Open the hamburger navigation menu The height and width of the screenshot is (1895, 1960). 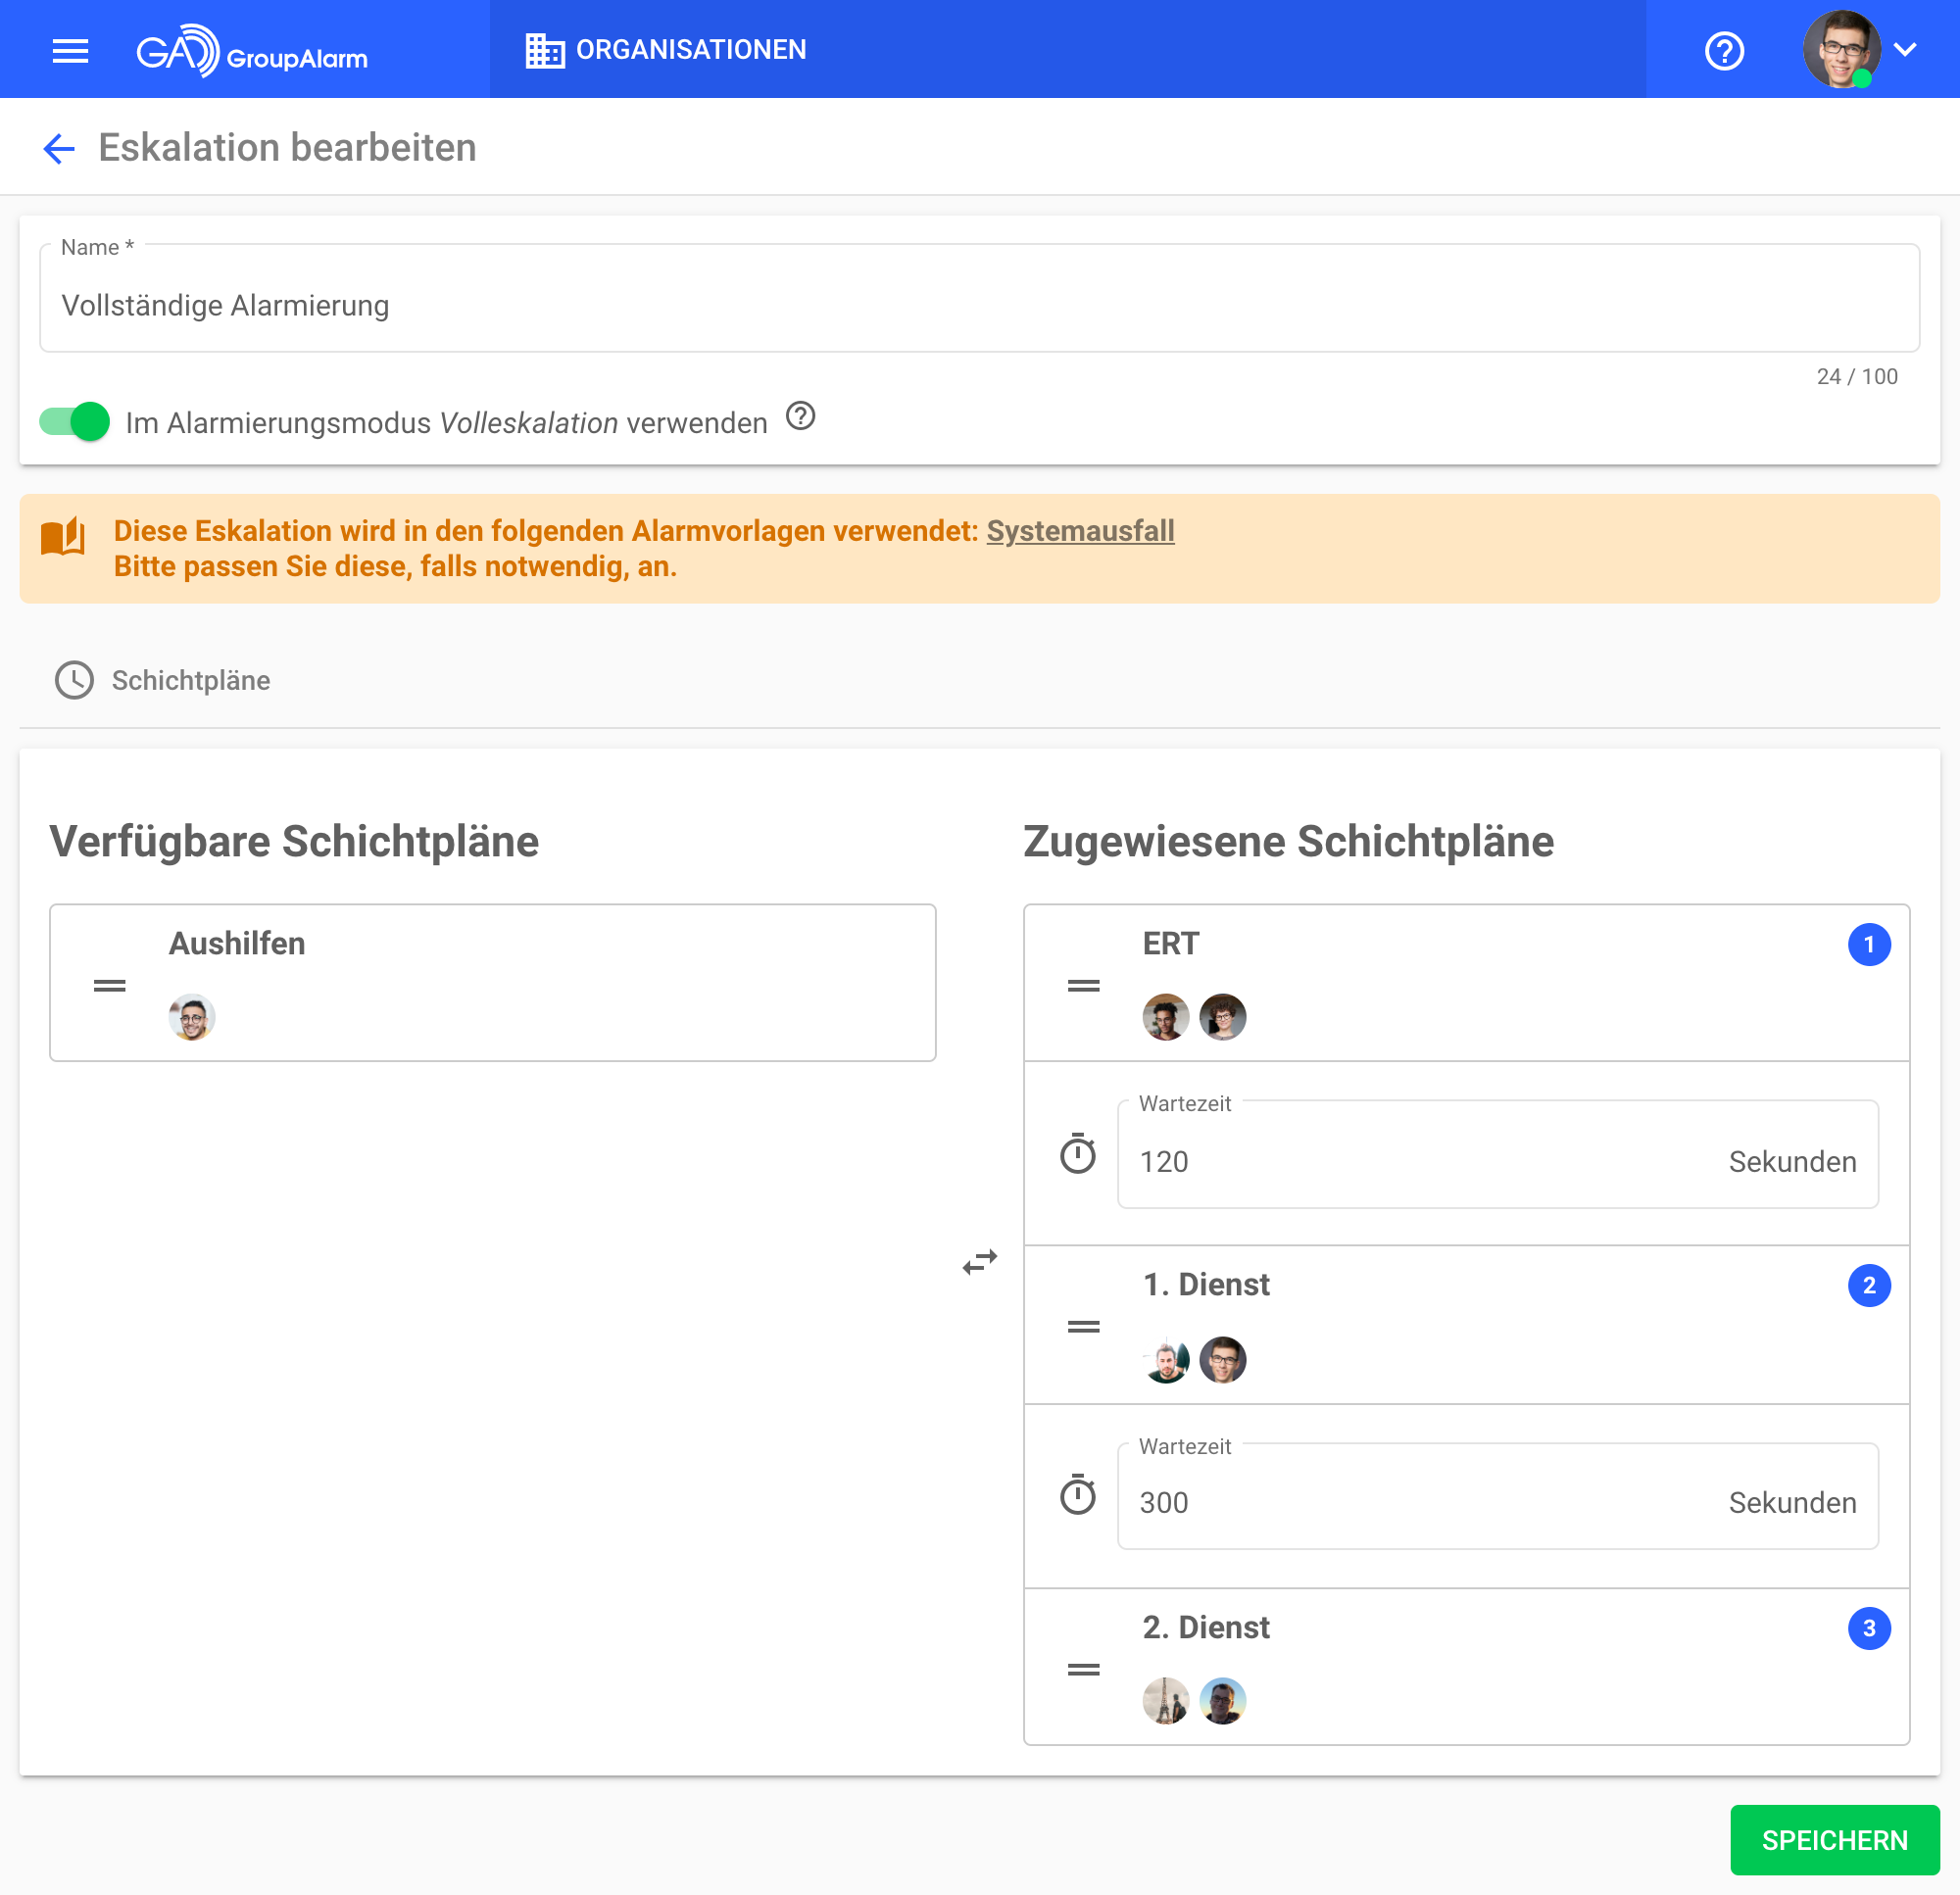click(70, 50)
